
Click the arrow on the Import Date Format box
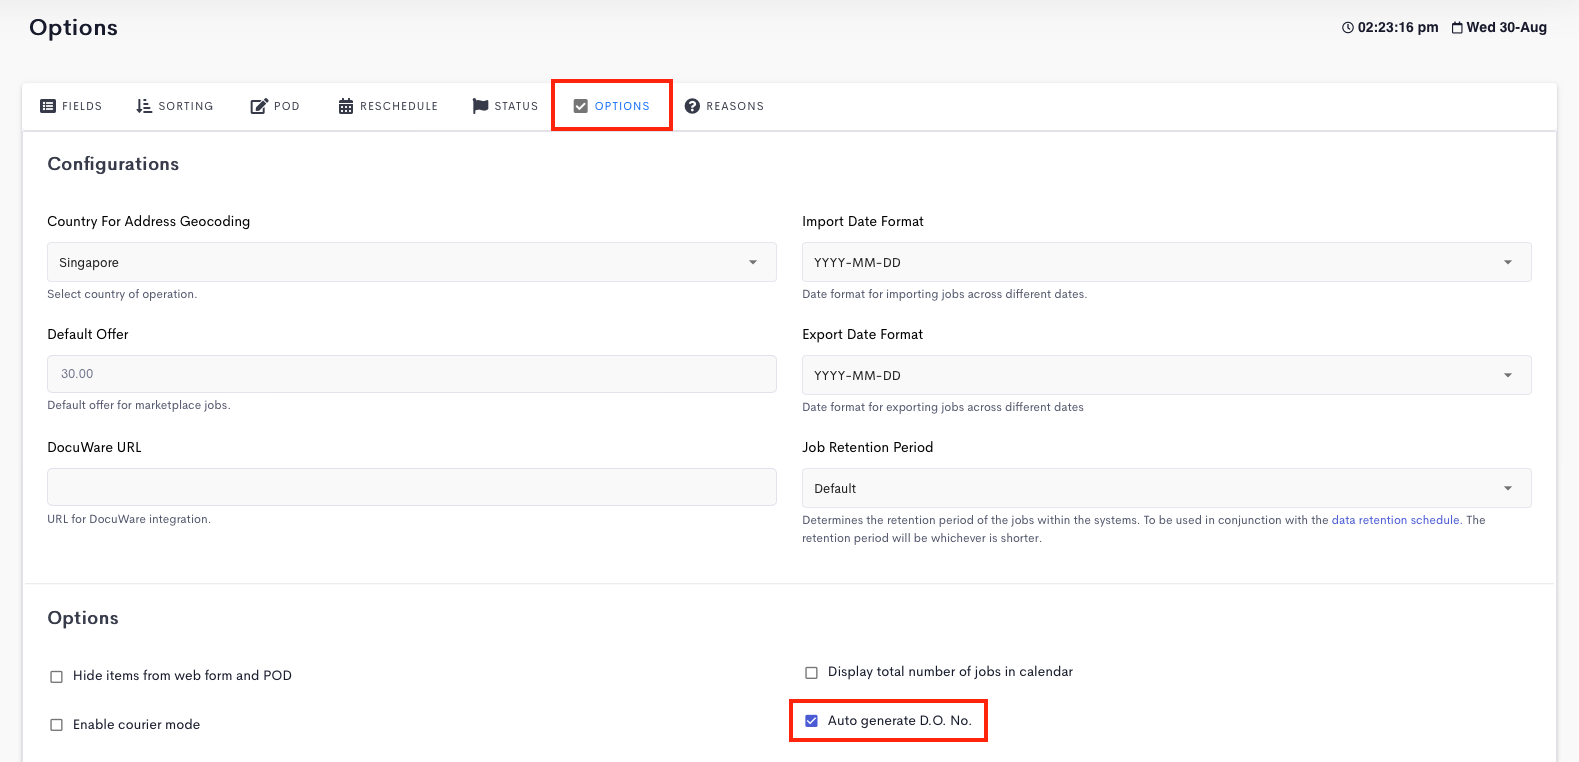[x=1508, y=262]
